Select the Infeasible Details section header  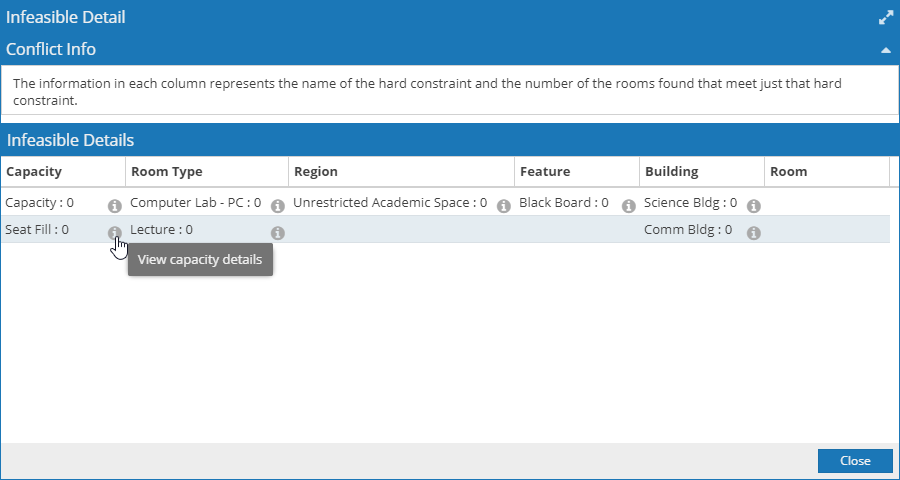[x=450, y=140]
